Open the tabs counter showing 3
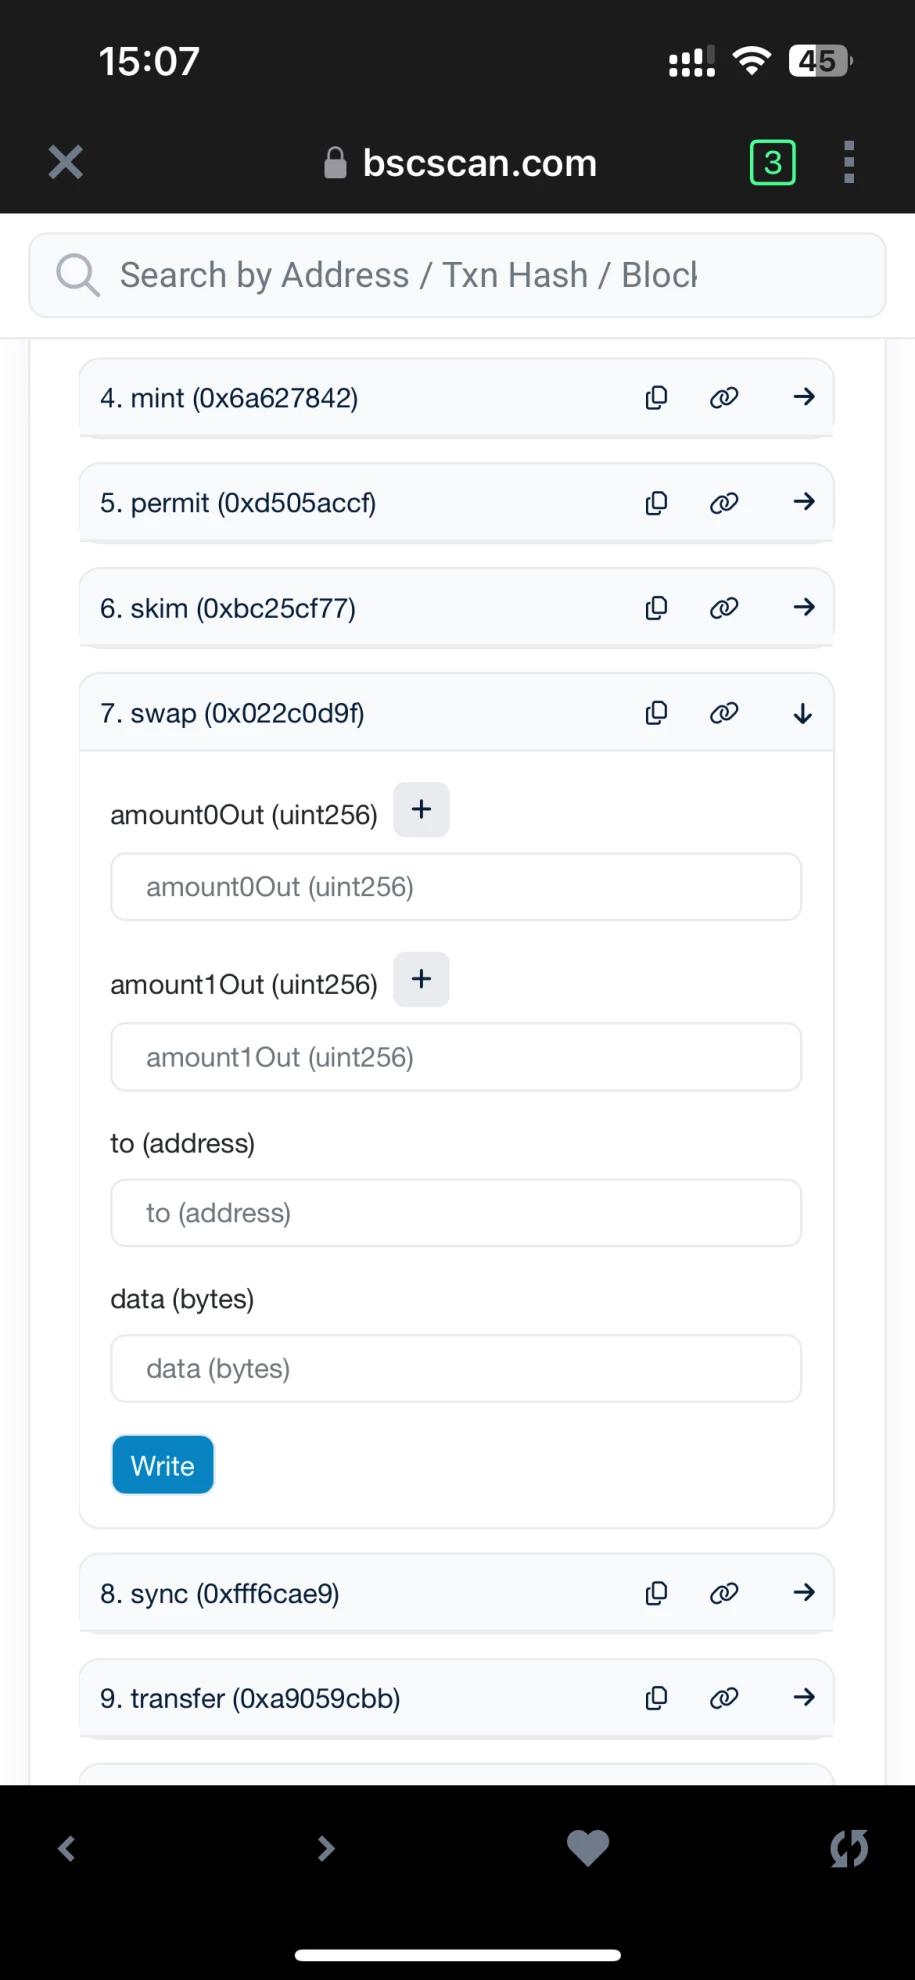The width and height of the screenshot is (915, 1980). (773, 162)
